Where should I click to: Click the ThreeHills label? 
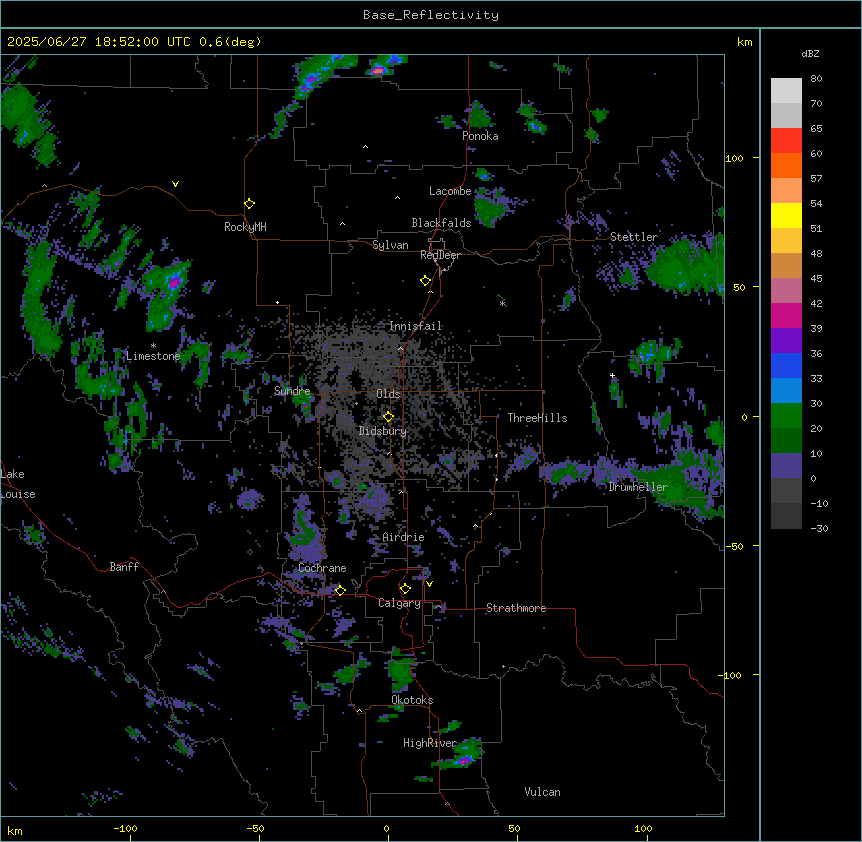538,418
